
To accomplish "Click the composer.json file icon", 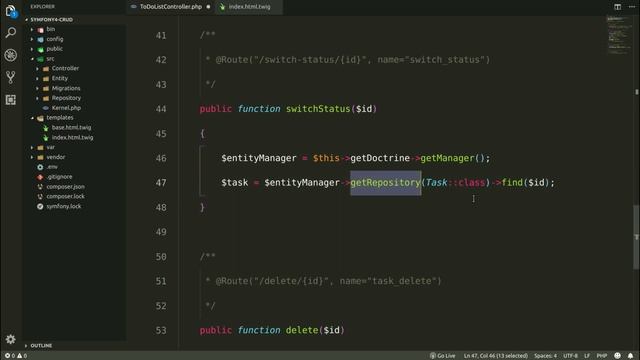I will pos(40,187).
